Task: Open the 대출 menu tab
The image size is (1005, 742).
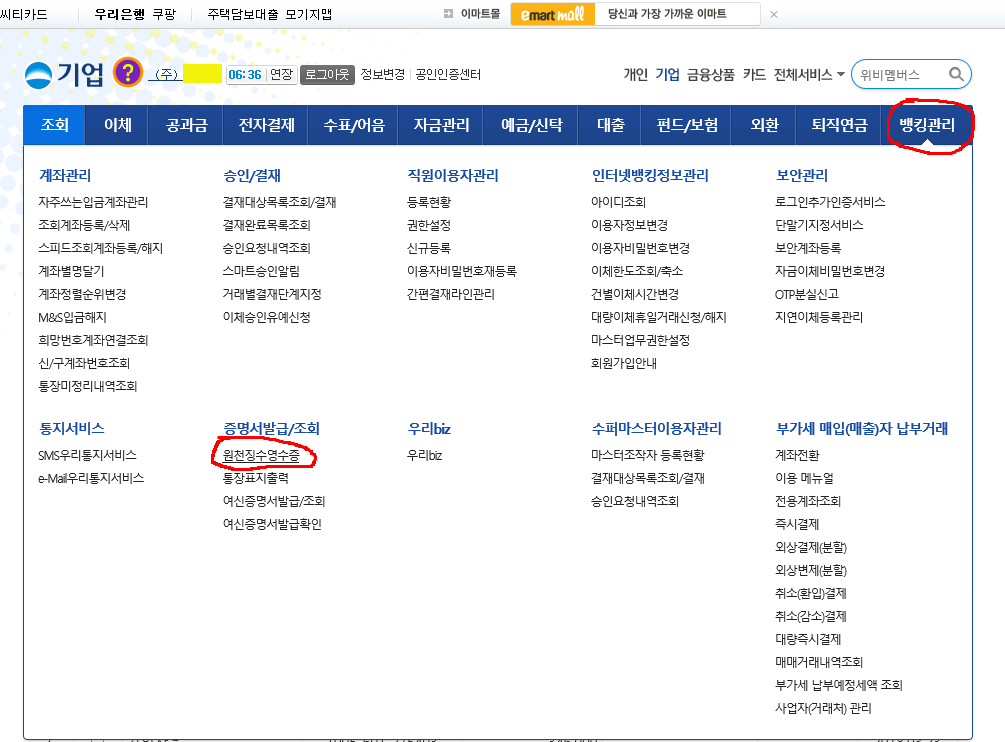Action: click(610, 125)
